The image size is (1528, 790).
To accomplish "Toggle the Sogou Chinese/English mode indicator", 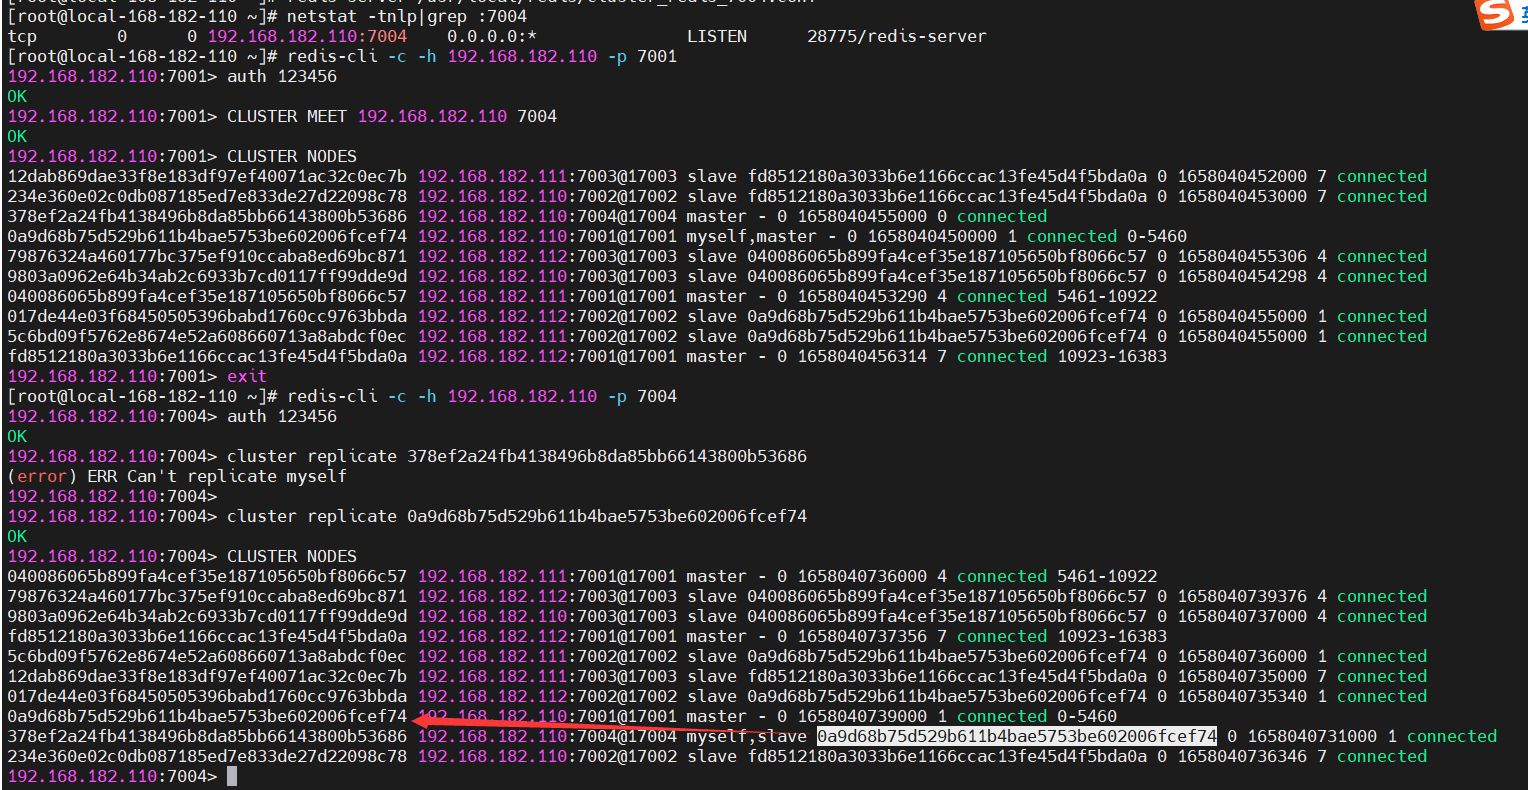I will [x=1521, y=14].
